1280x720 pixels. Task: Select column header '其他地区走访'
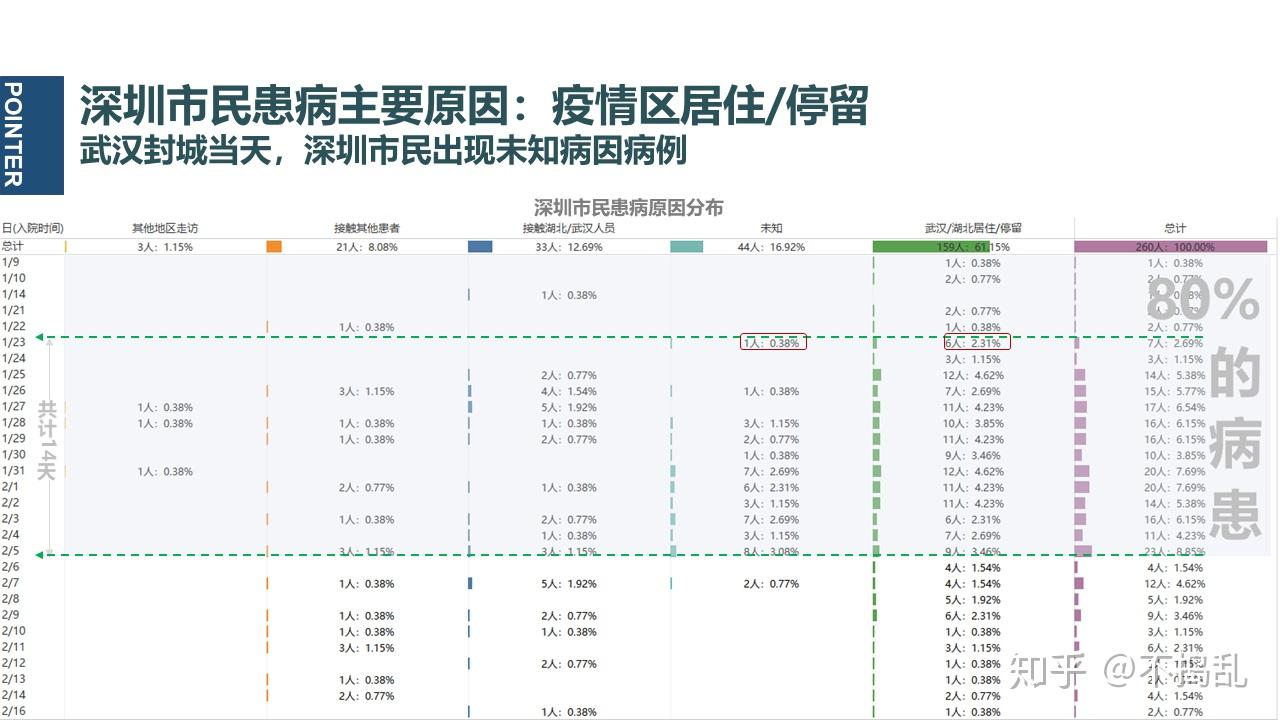[165, 229]
